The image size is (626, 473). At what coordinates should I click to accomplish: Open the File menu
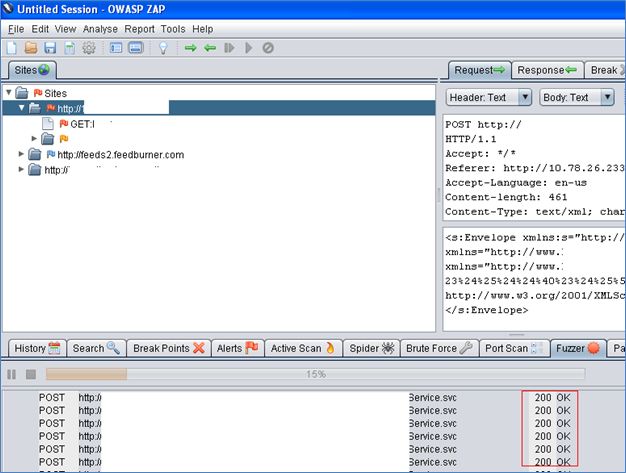click(16, 29)
